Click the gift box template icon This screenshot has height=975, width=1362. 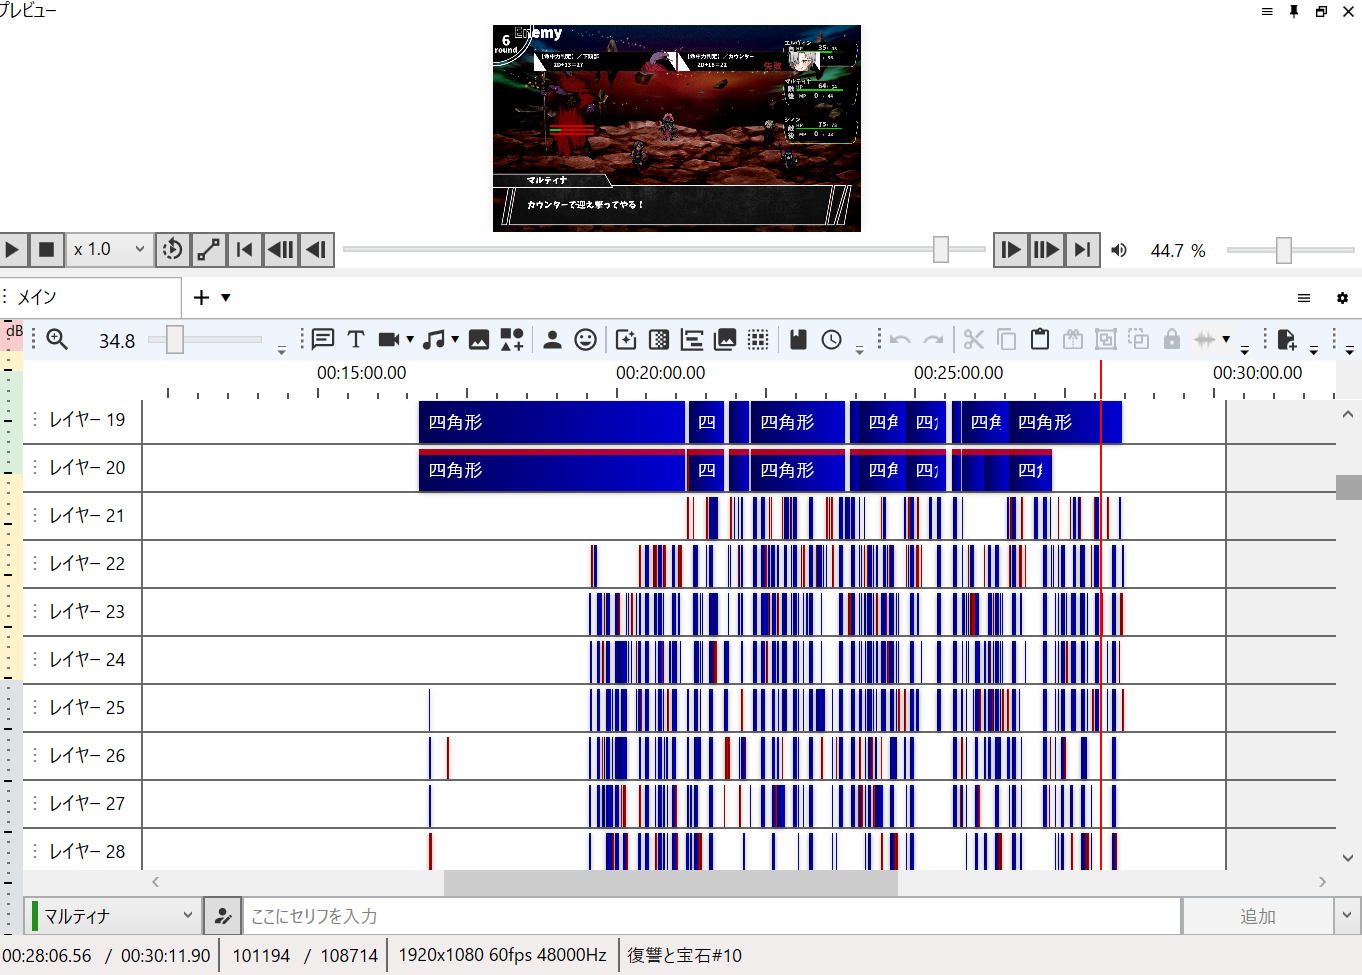[x=1073, y=340]
